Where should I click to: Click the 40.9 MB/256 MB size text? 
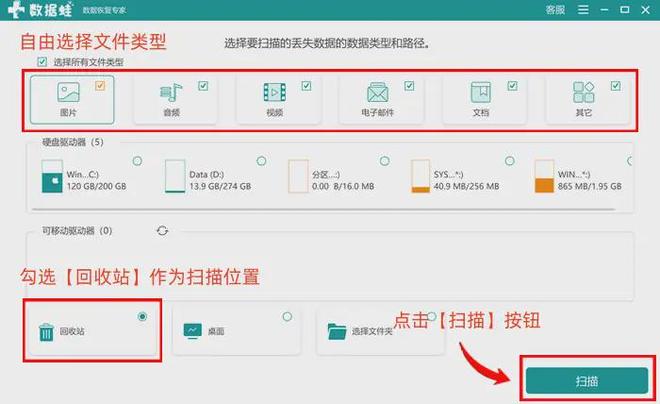tap(466, 186)
